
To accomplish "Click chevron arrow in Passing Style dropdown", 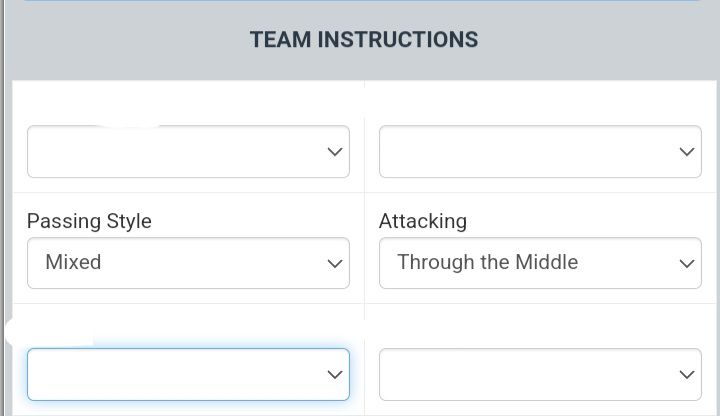I will (x=335, y=264).
